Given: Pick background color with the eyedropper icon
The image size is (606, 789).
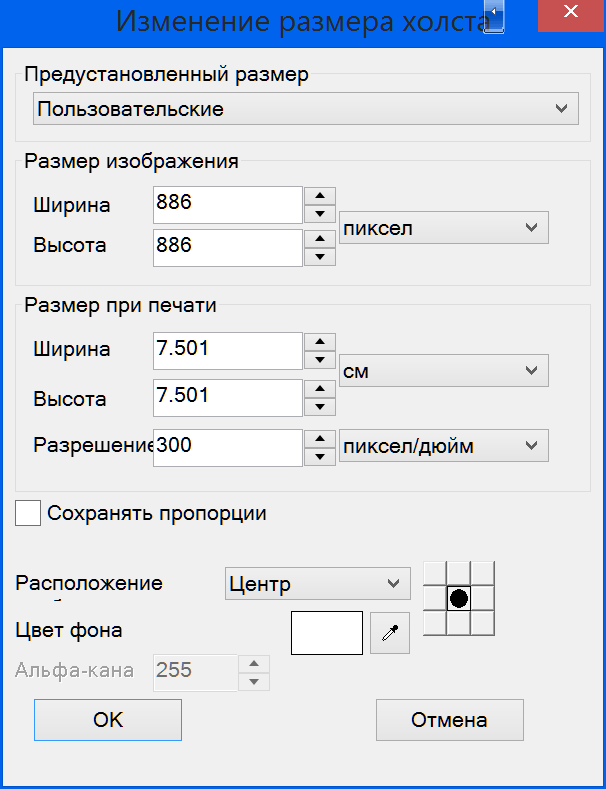Looking at the screenshot, I should [390, 633].
